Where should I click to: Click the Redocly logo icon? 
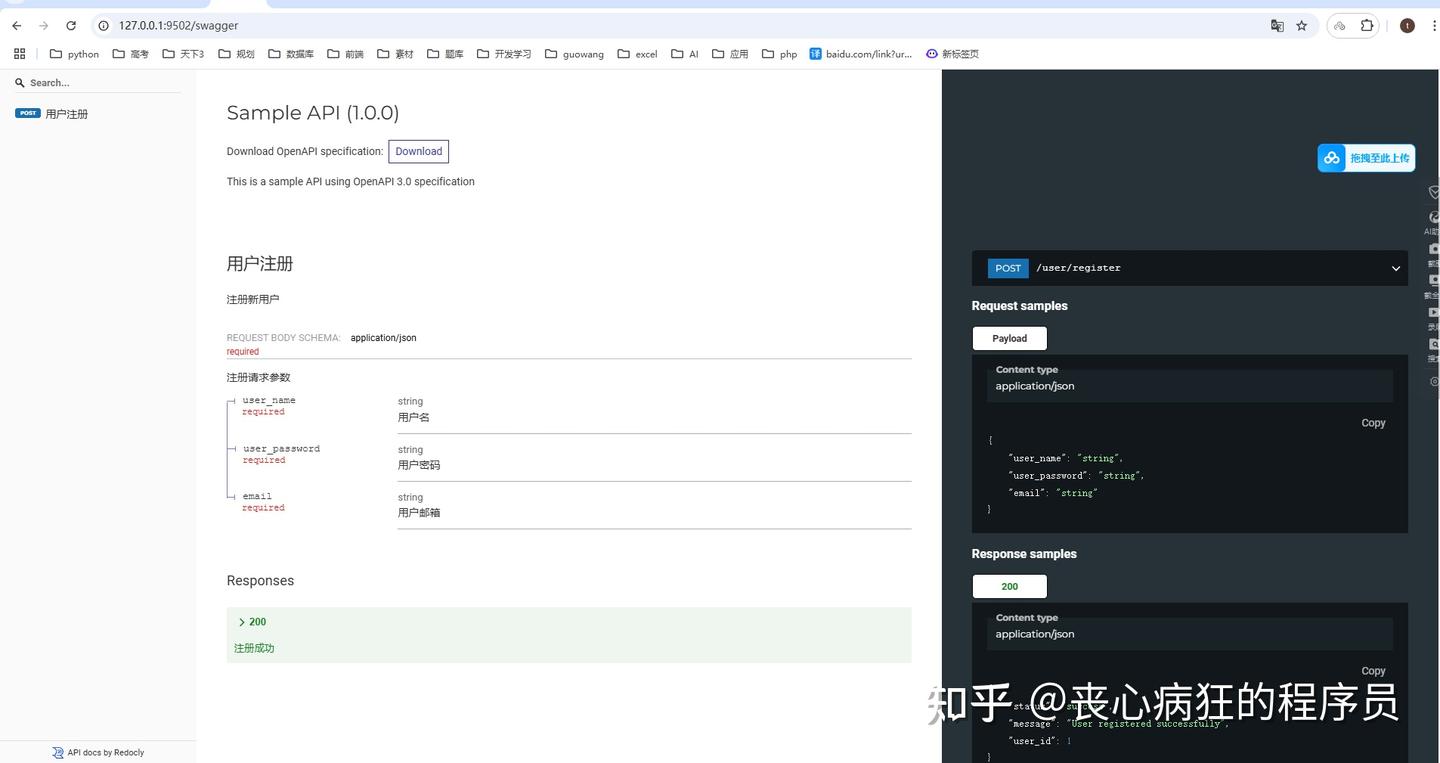58,752
